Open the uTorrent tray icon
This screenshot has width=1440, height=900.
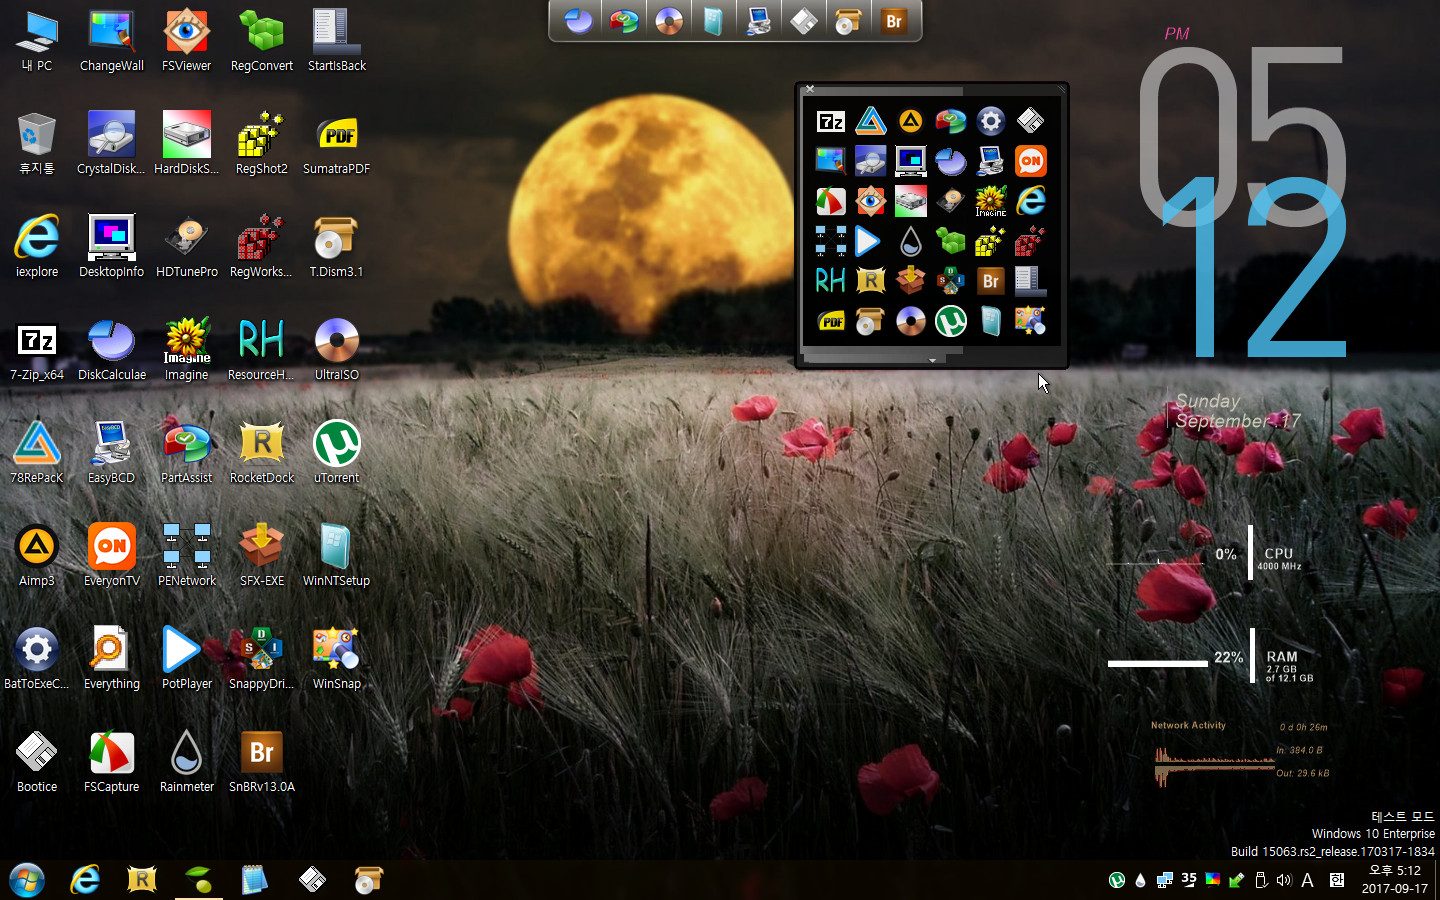point(1117,881)
